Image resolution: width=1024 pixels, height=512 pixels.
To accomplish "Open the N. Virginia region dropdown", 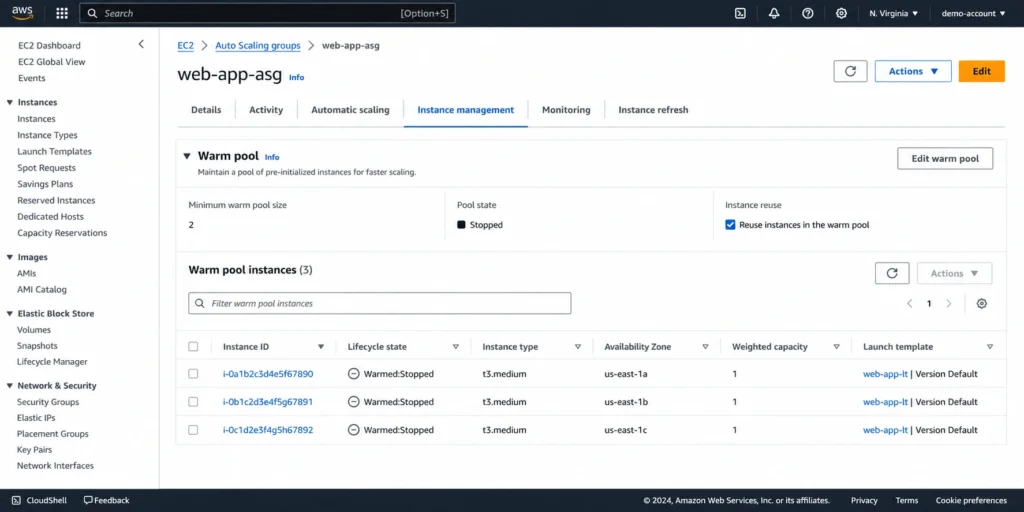I will coord(893,13).
